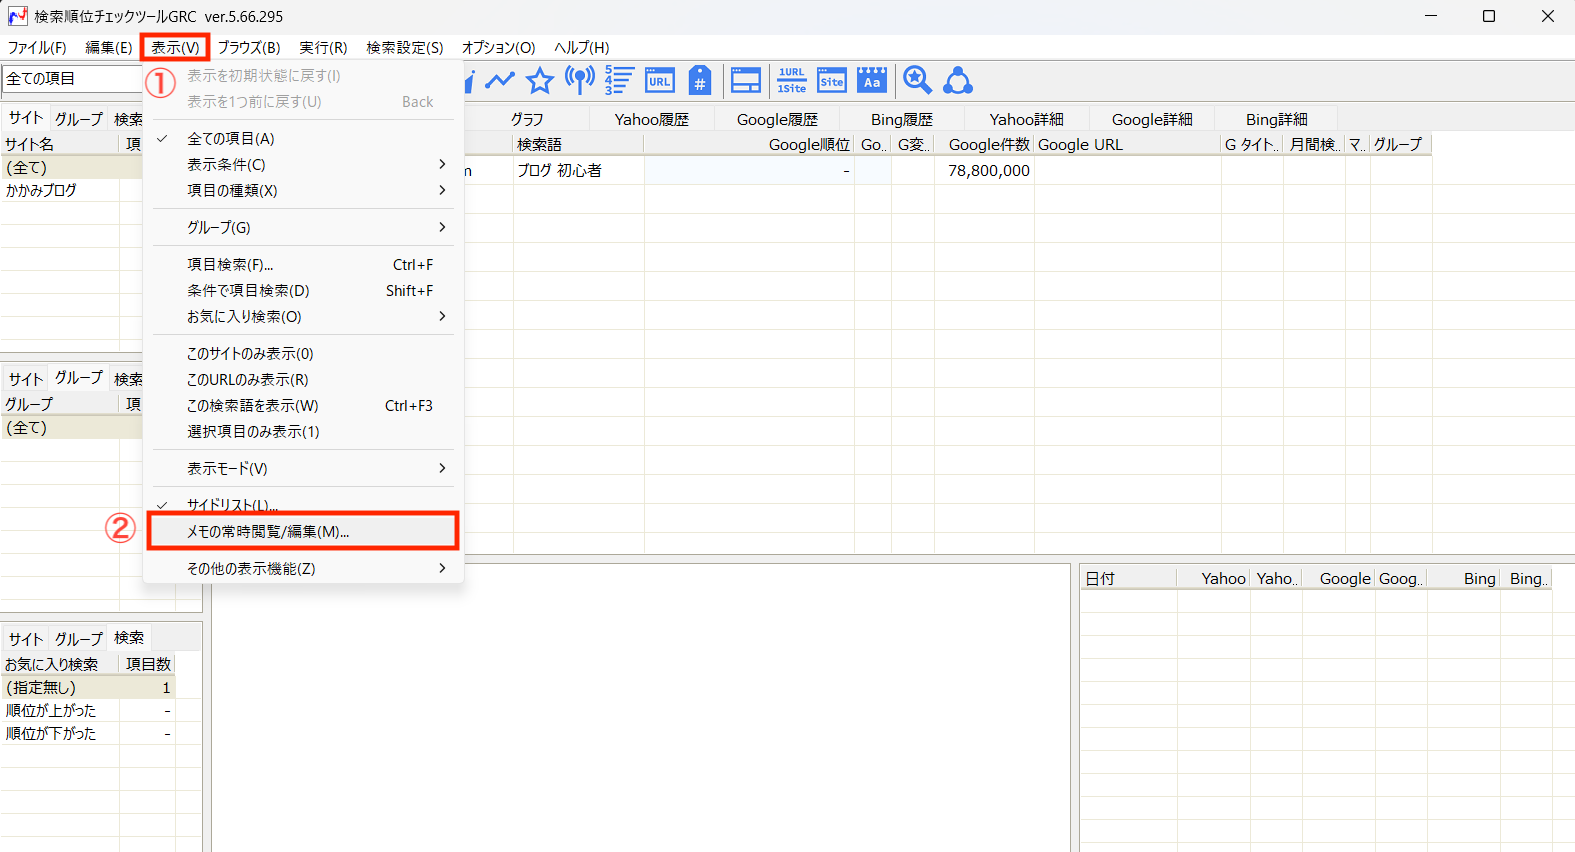Select (全て) row in the グループ list
1575x852 pixels.
(72, 427)
